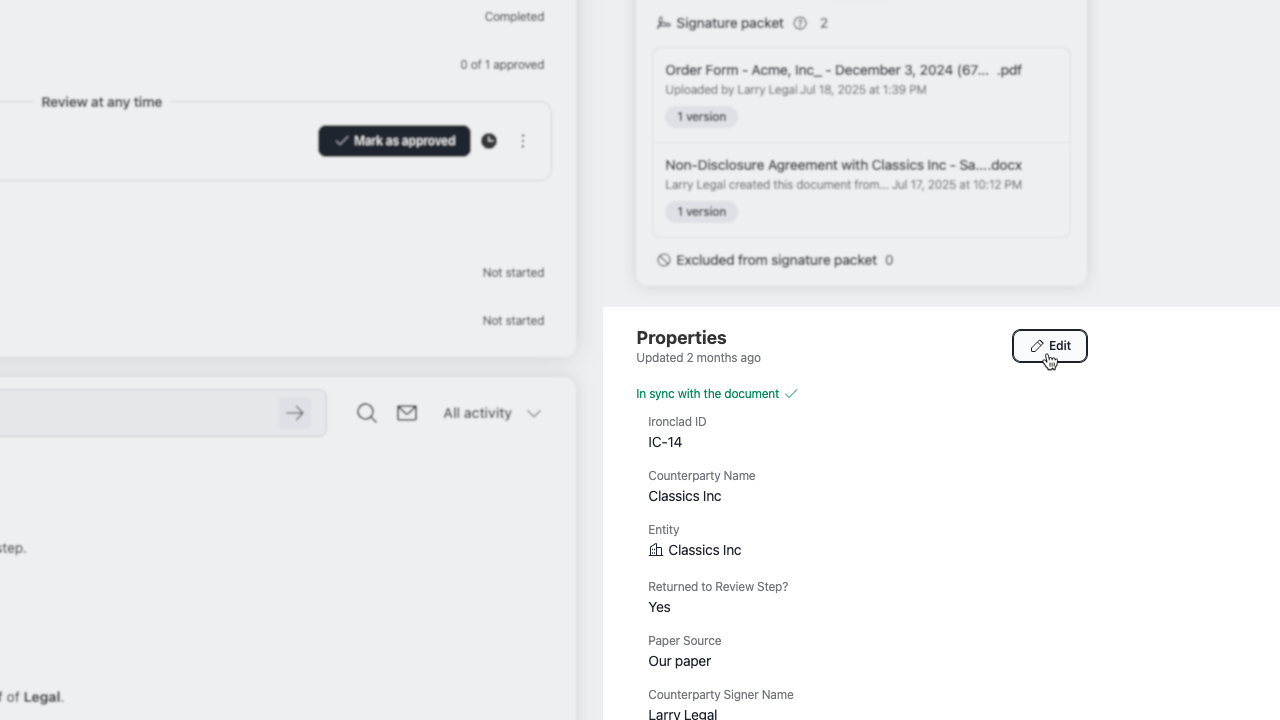The height and width of the screenshot is (720, 1280).
Task: Click the Edit properties pencil button
Action: click(x=1049, y=346)
